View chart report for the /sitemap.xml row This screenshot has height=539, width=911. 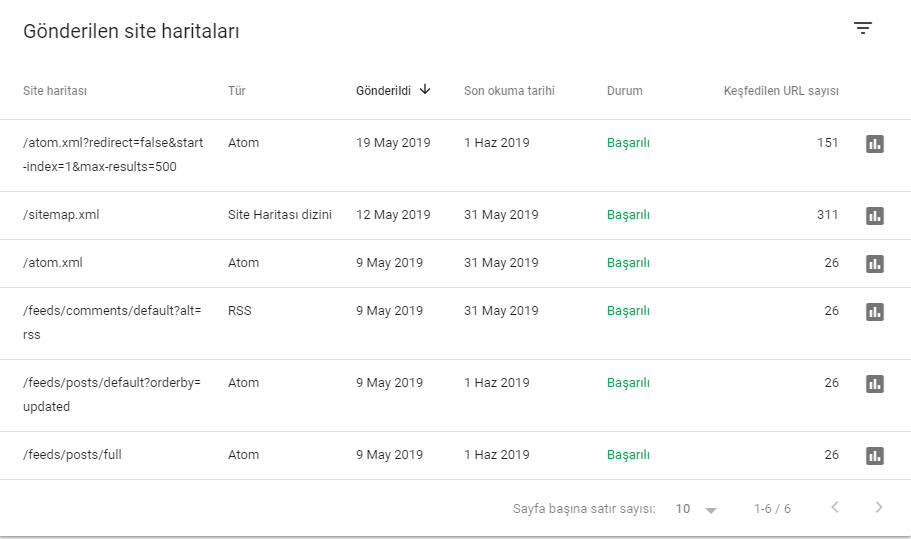pos(874,215)
